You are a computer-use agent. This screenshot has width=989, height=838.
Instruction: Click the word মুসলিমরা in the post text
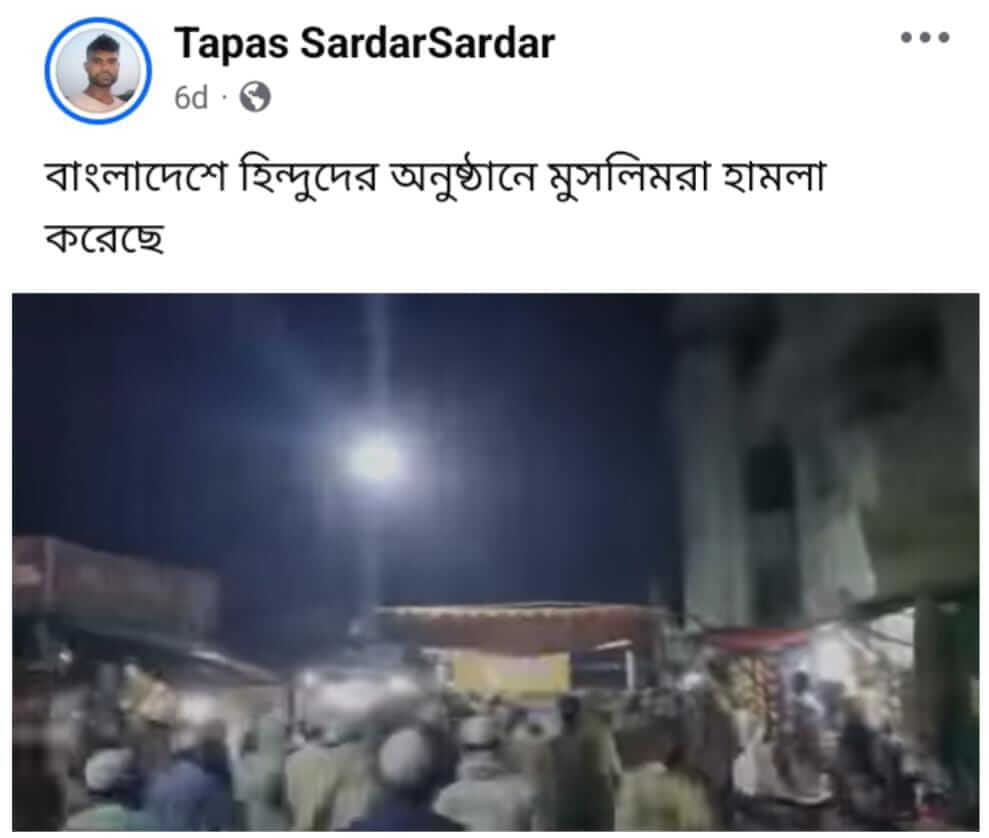coord(630,177)
